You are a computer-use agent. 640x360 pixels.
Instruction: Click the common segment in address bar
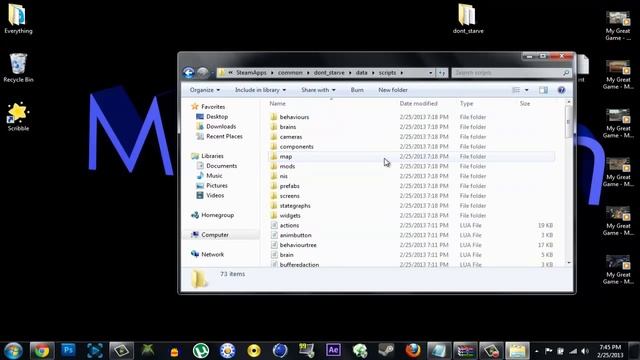coord(291,73)
